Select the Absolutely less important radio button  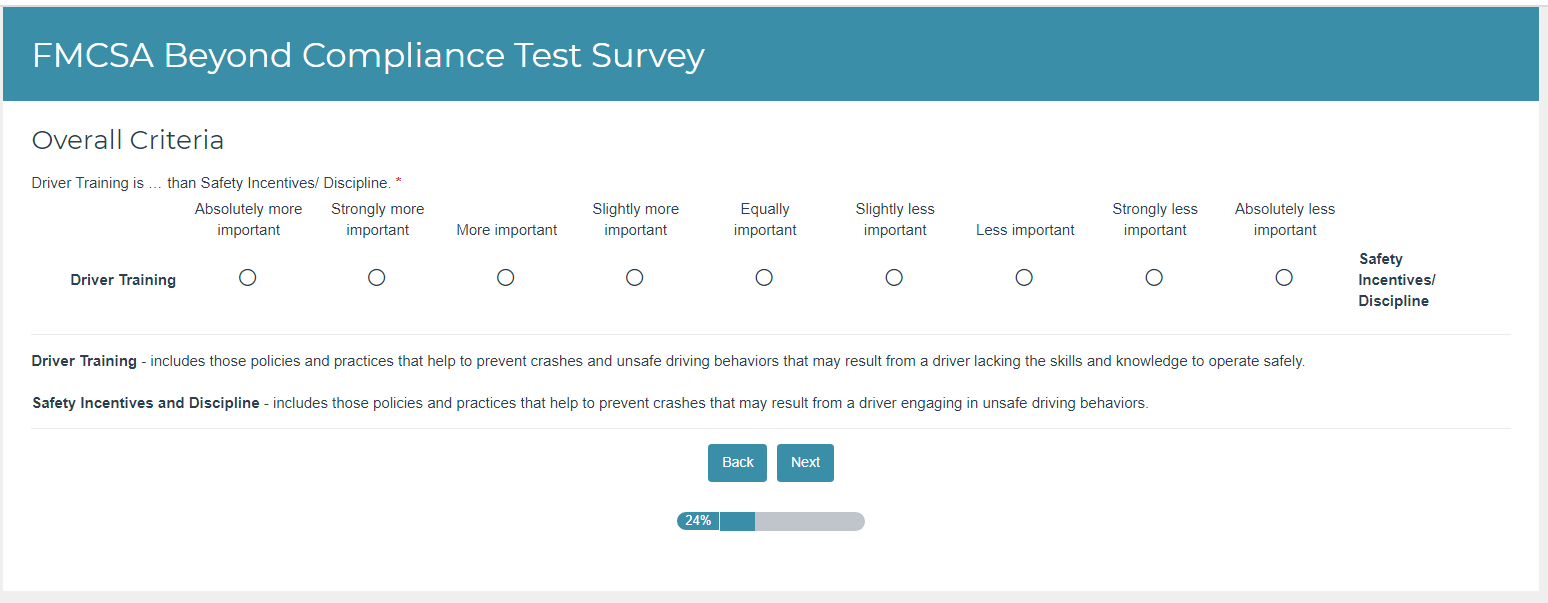1284,278
